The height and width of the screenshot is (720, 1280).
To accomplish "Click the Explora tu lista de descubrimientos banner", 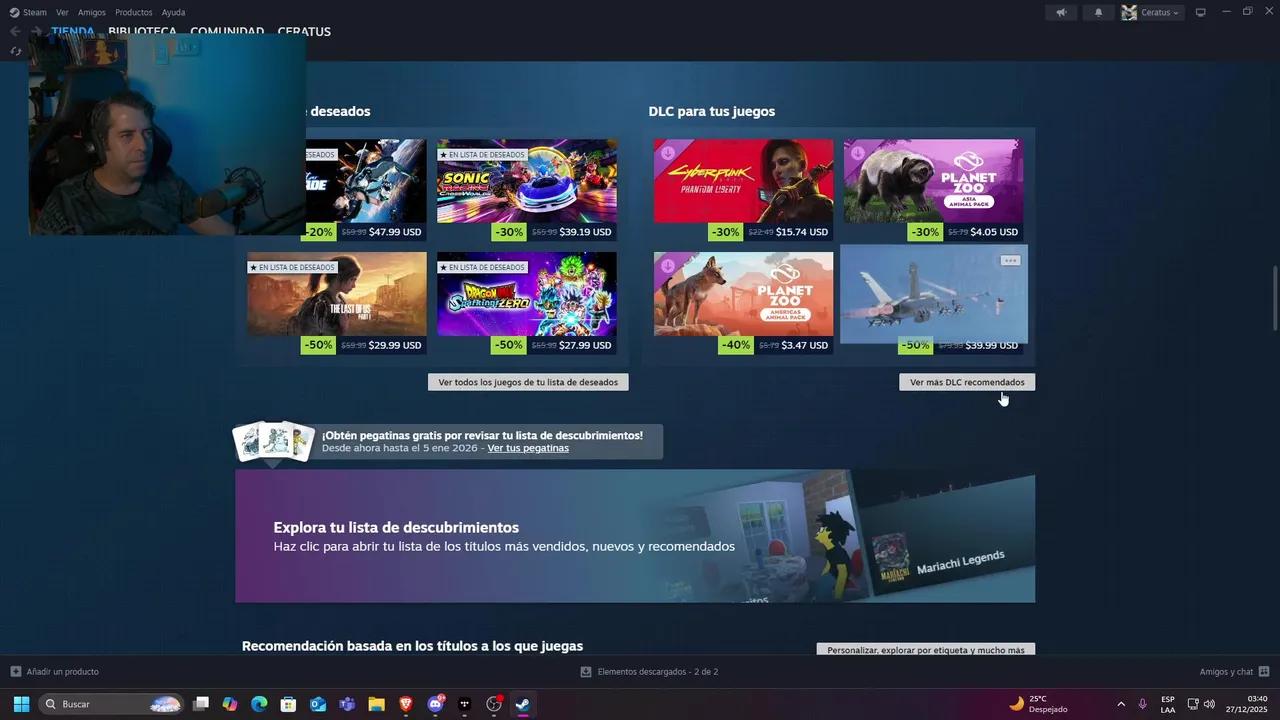I will [x=635, y=536].
